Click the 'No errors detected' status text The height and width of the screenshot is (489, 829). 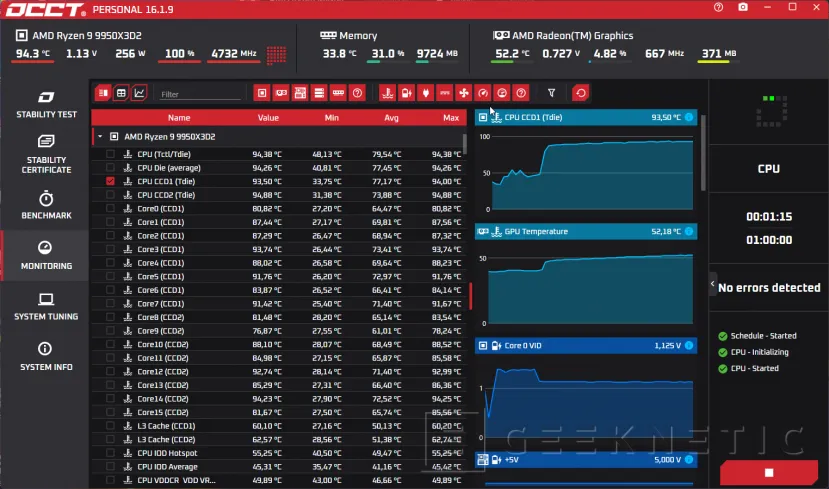pyautogui.click(x=769, y=288)
